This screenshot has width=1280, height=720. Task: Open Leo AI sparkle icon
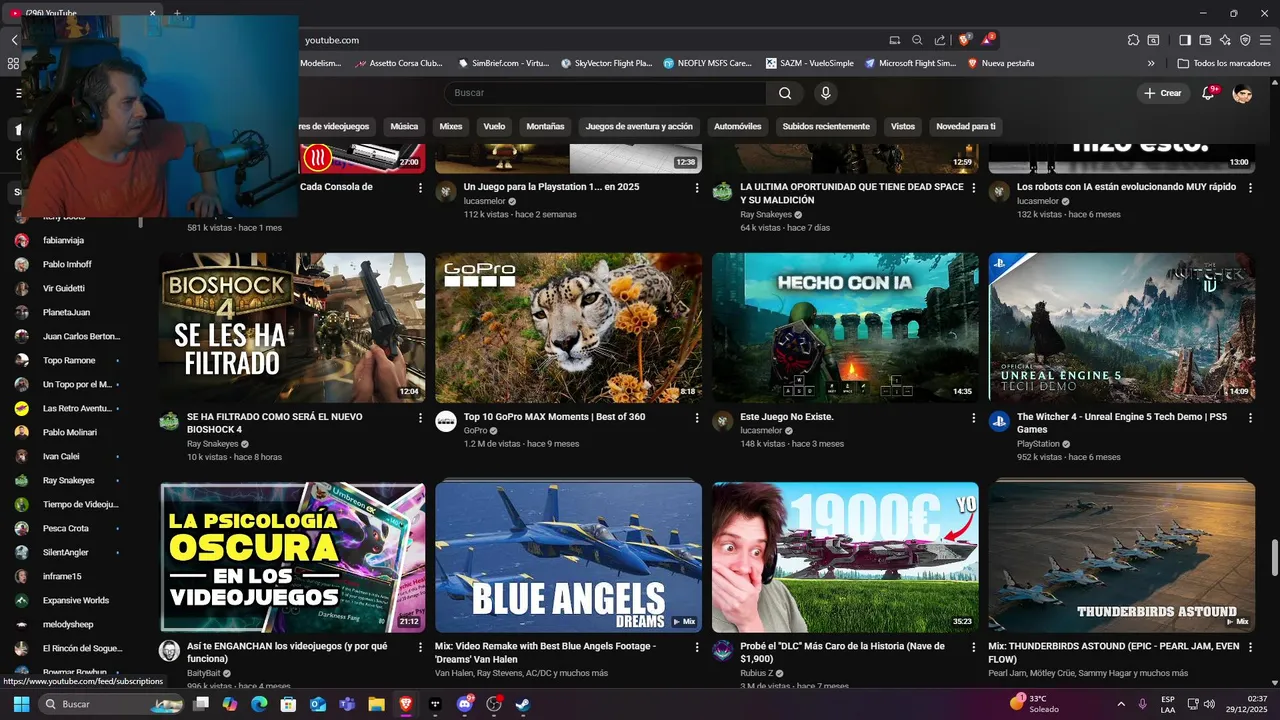point(1225,40)
